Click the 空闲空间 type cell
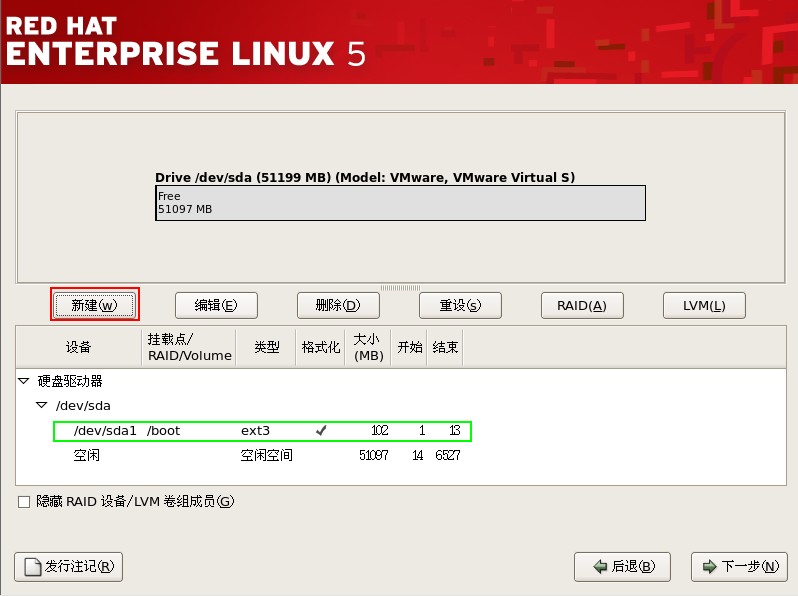Screen dimensions: 798x596 267,455
